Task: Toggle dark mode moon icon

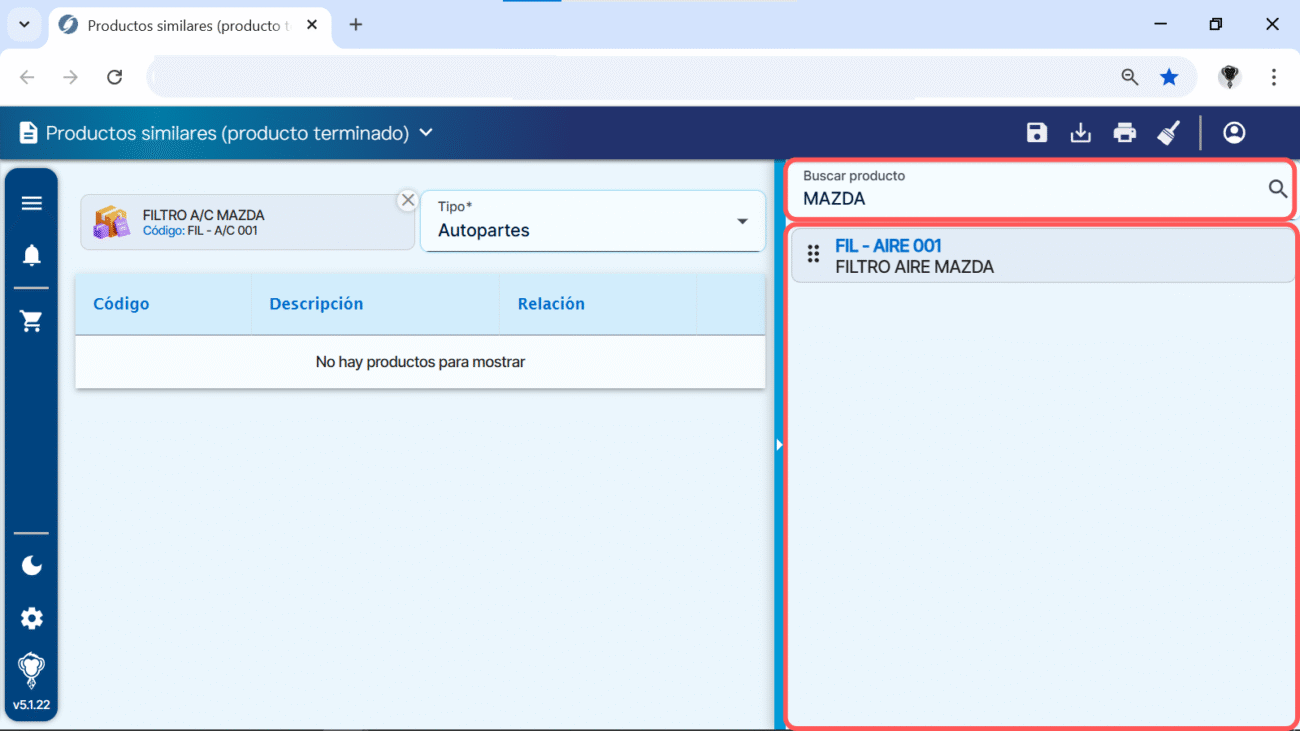Action: click(32, 566)
